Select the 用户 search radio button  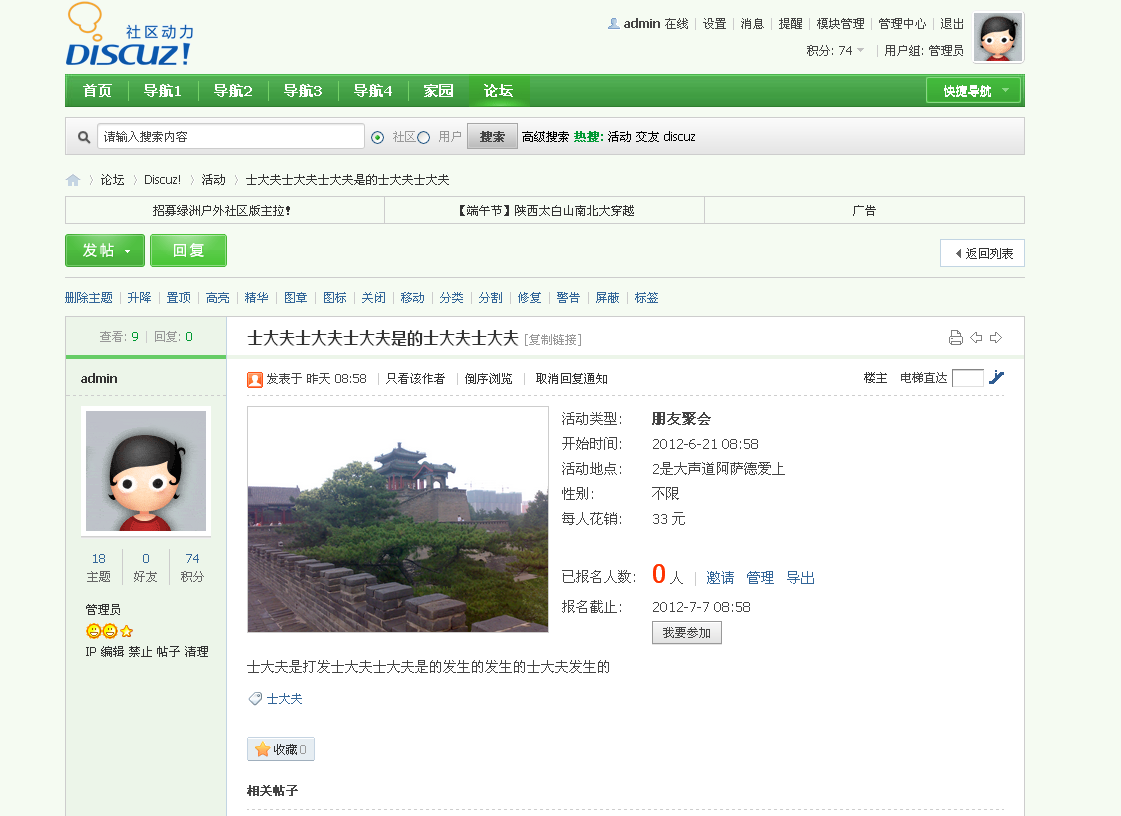click(x=423, y=137)
